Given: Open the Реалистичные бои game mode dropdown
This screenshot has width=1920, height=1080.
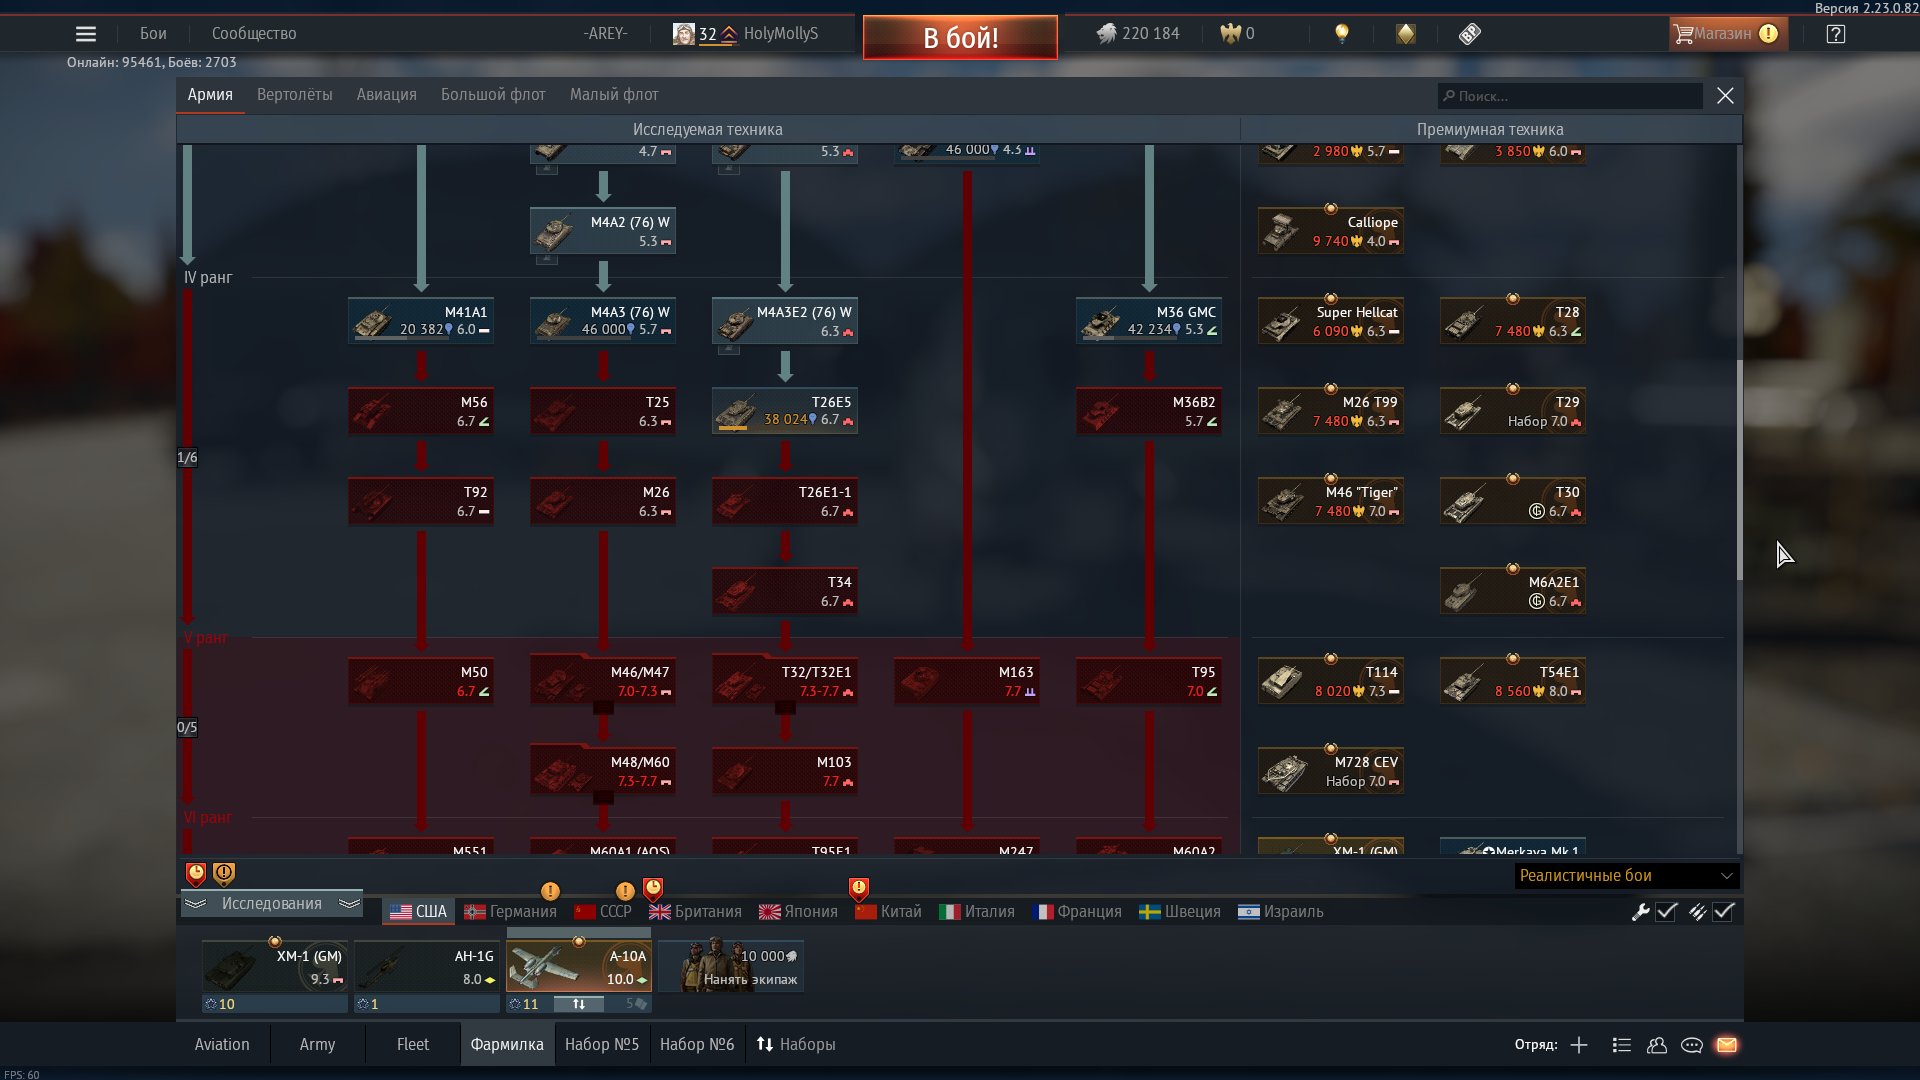Looking at the screenshot, I should tap(1626, 876).
